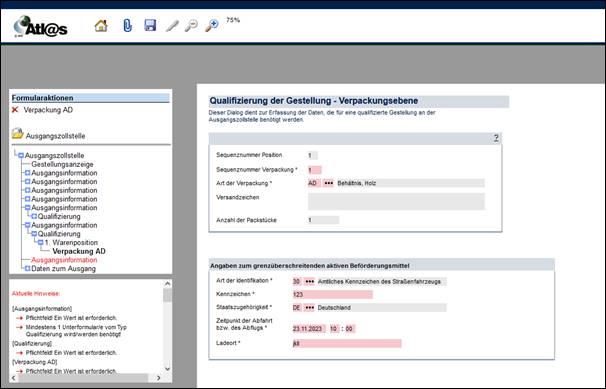Select bold Verpackung AD tree item

(79, 251)
